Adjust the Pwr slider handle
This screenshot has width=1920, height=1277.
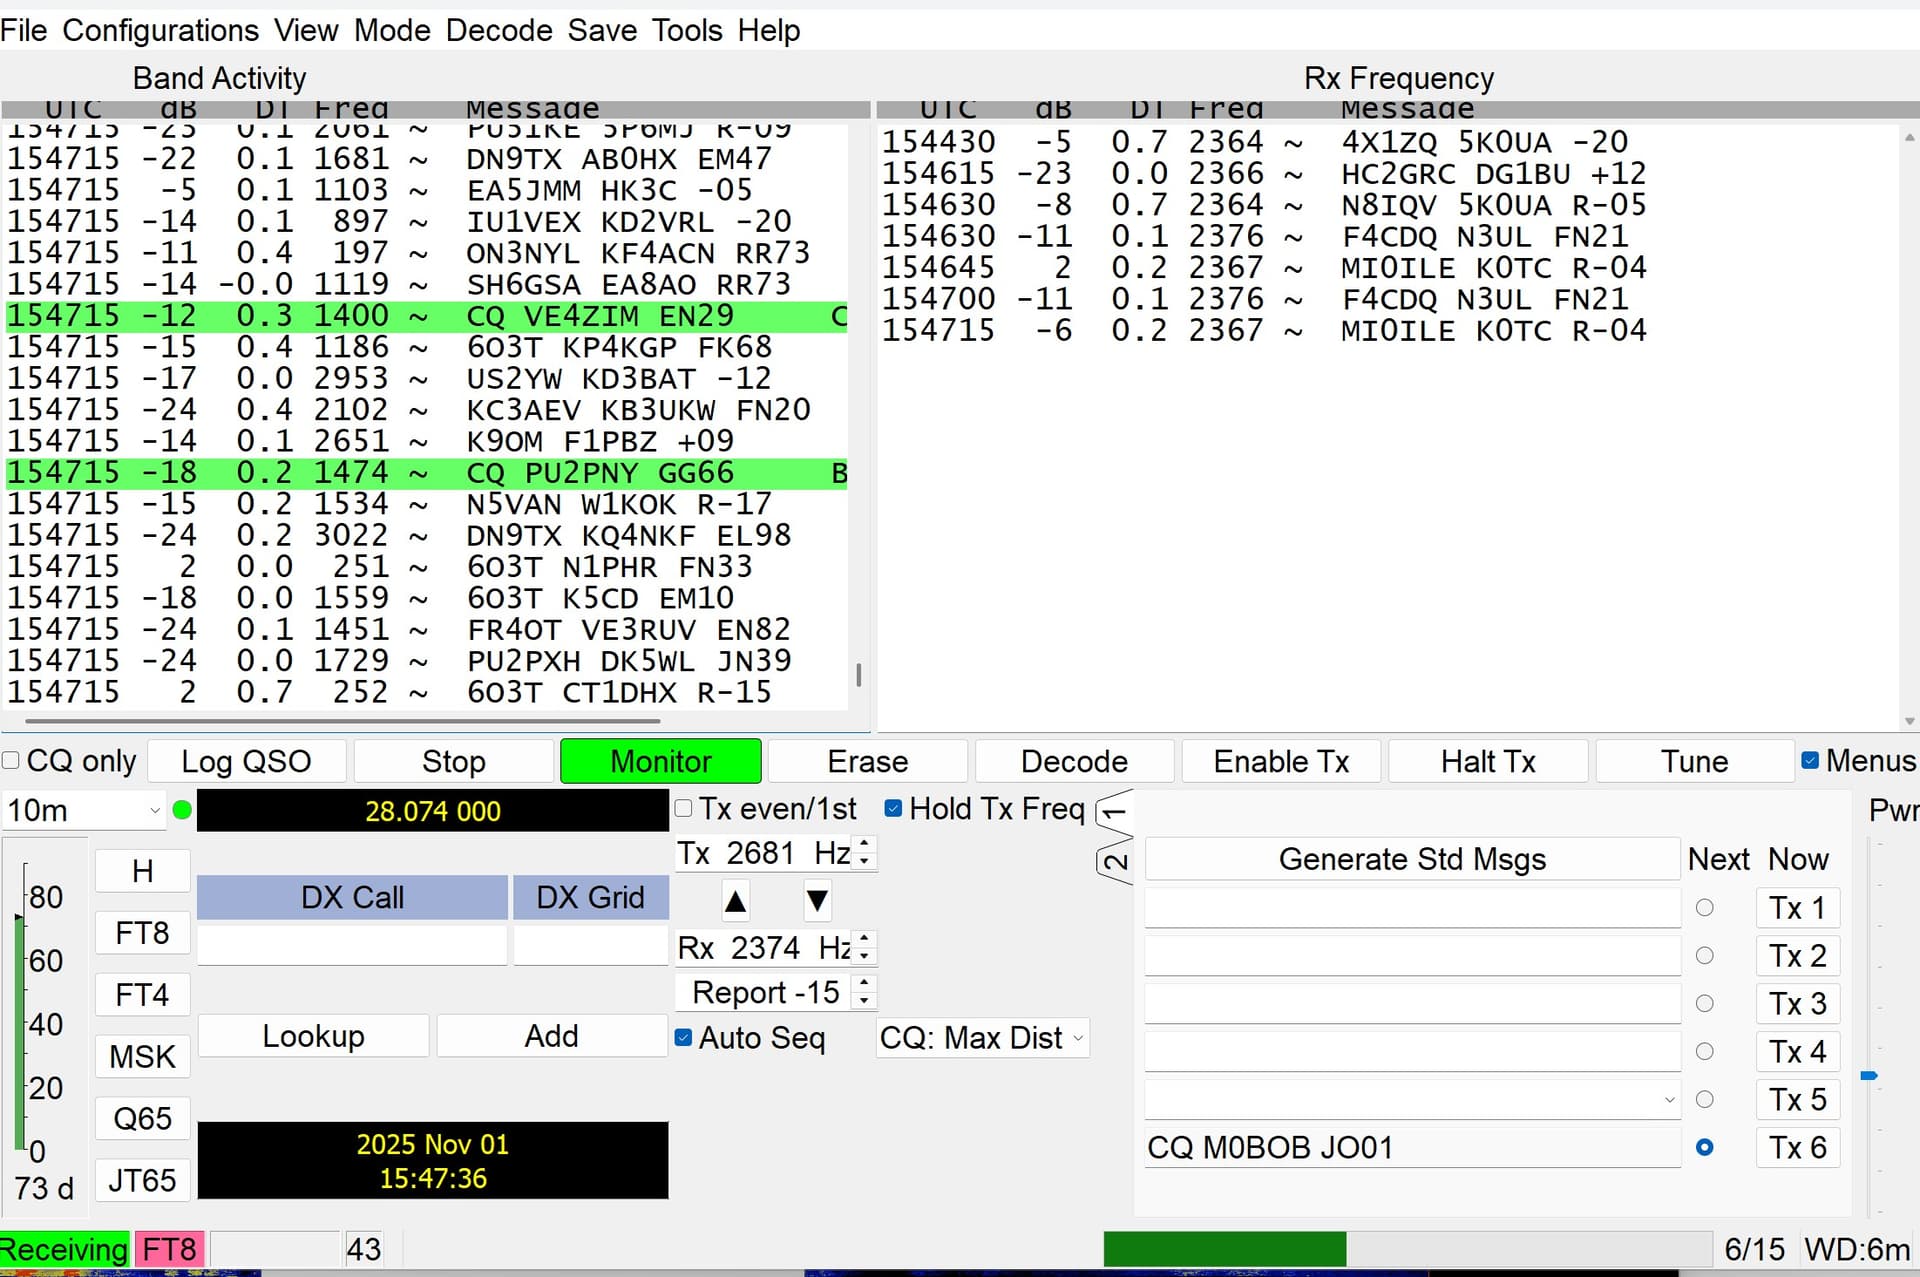1869,1076
